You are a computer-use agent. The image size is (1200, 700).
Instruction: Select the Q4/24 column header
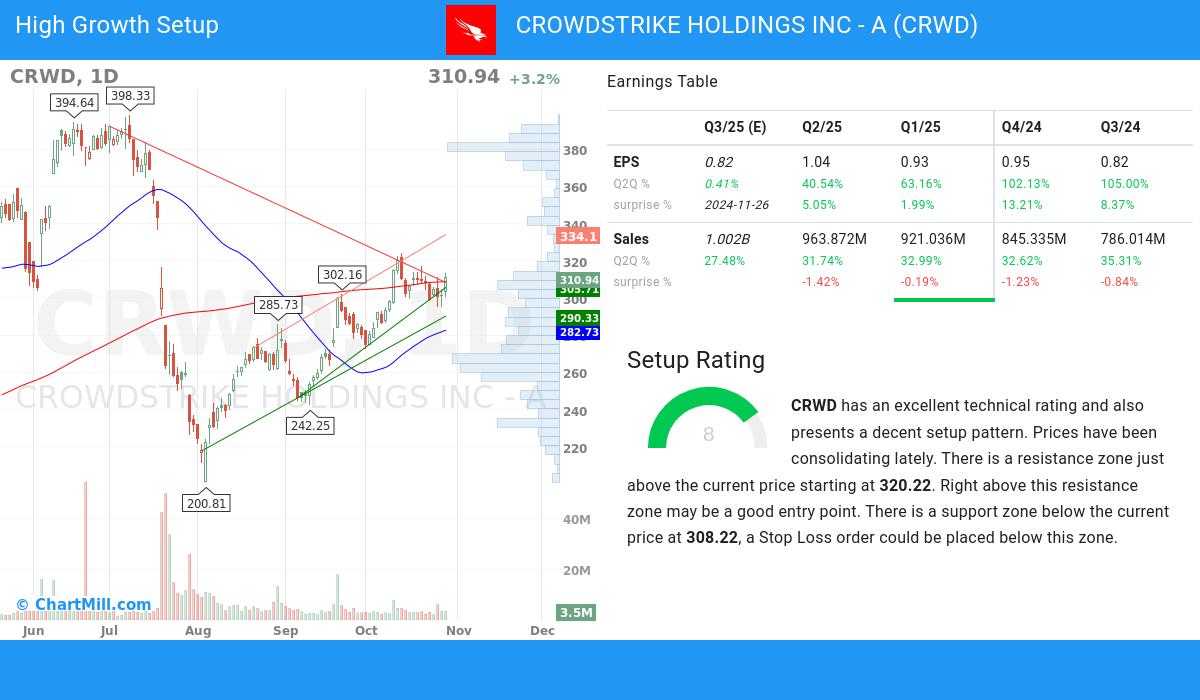point(1022,127)
